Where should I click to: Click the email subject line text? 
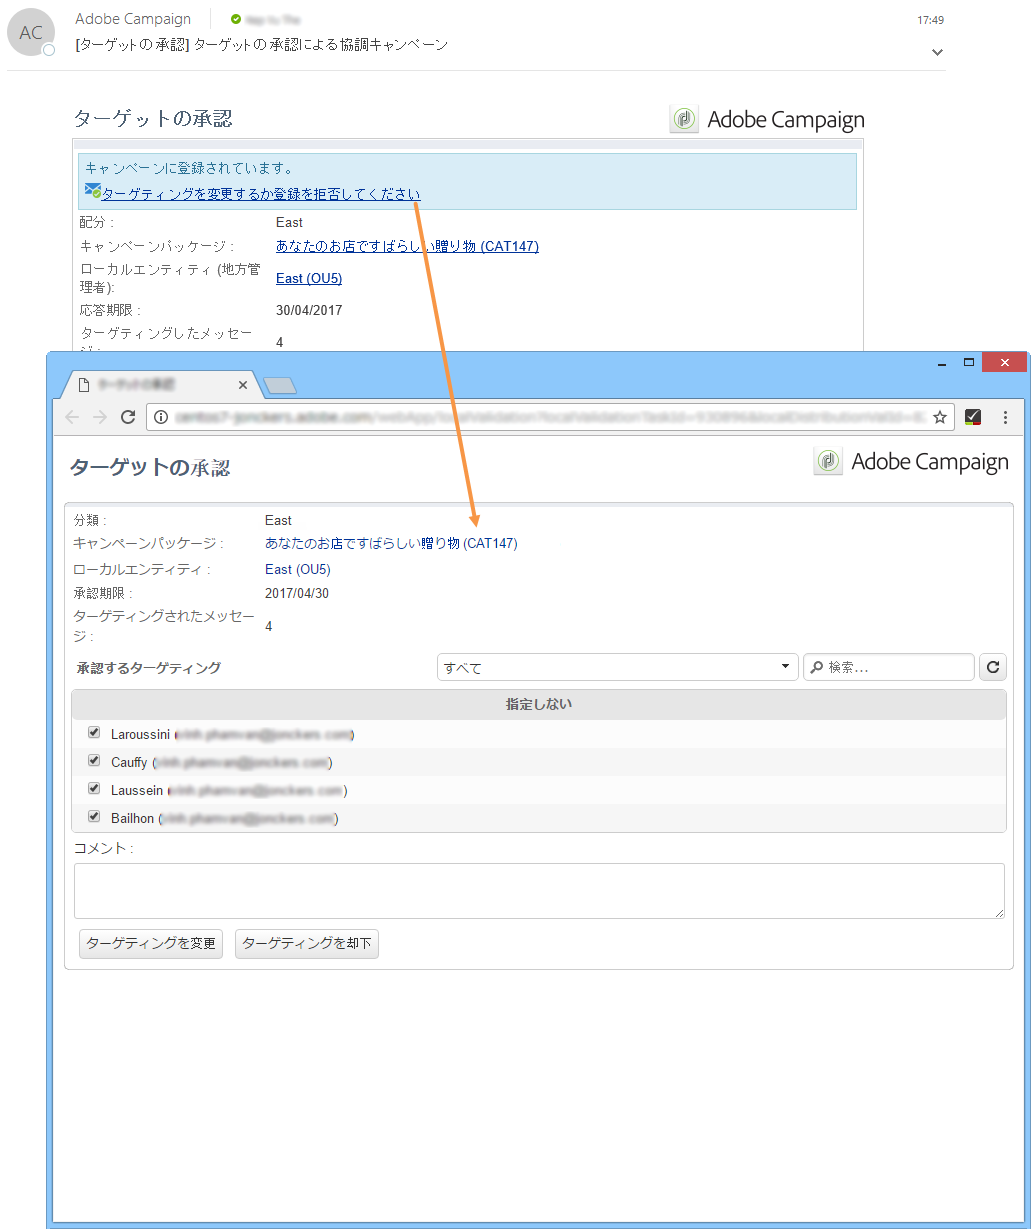click(x=262, y=45)
